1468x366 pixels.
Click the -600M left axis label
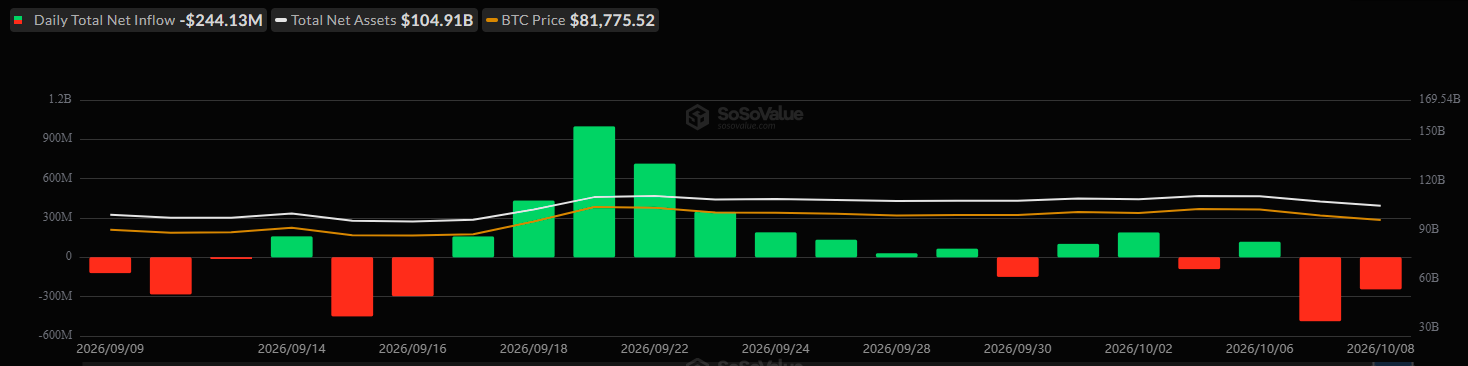(55, 335)
